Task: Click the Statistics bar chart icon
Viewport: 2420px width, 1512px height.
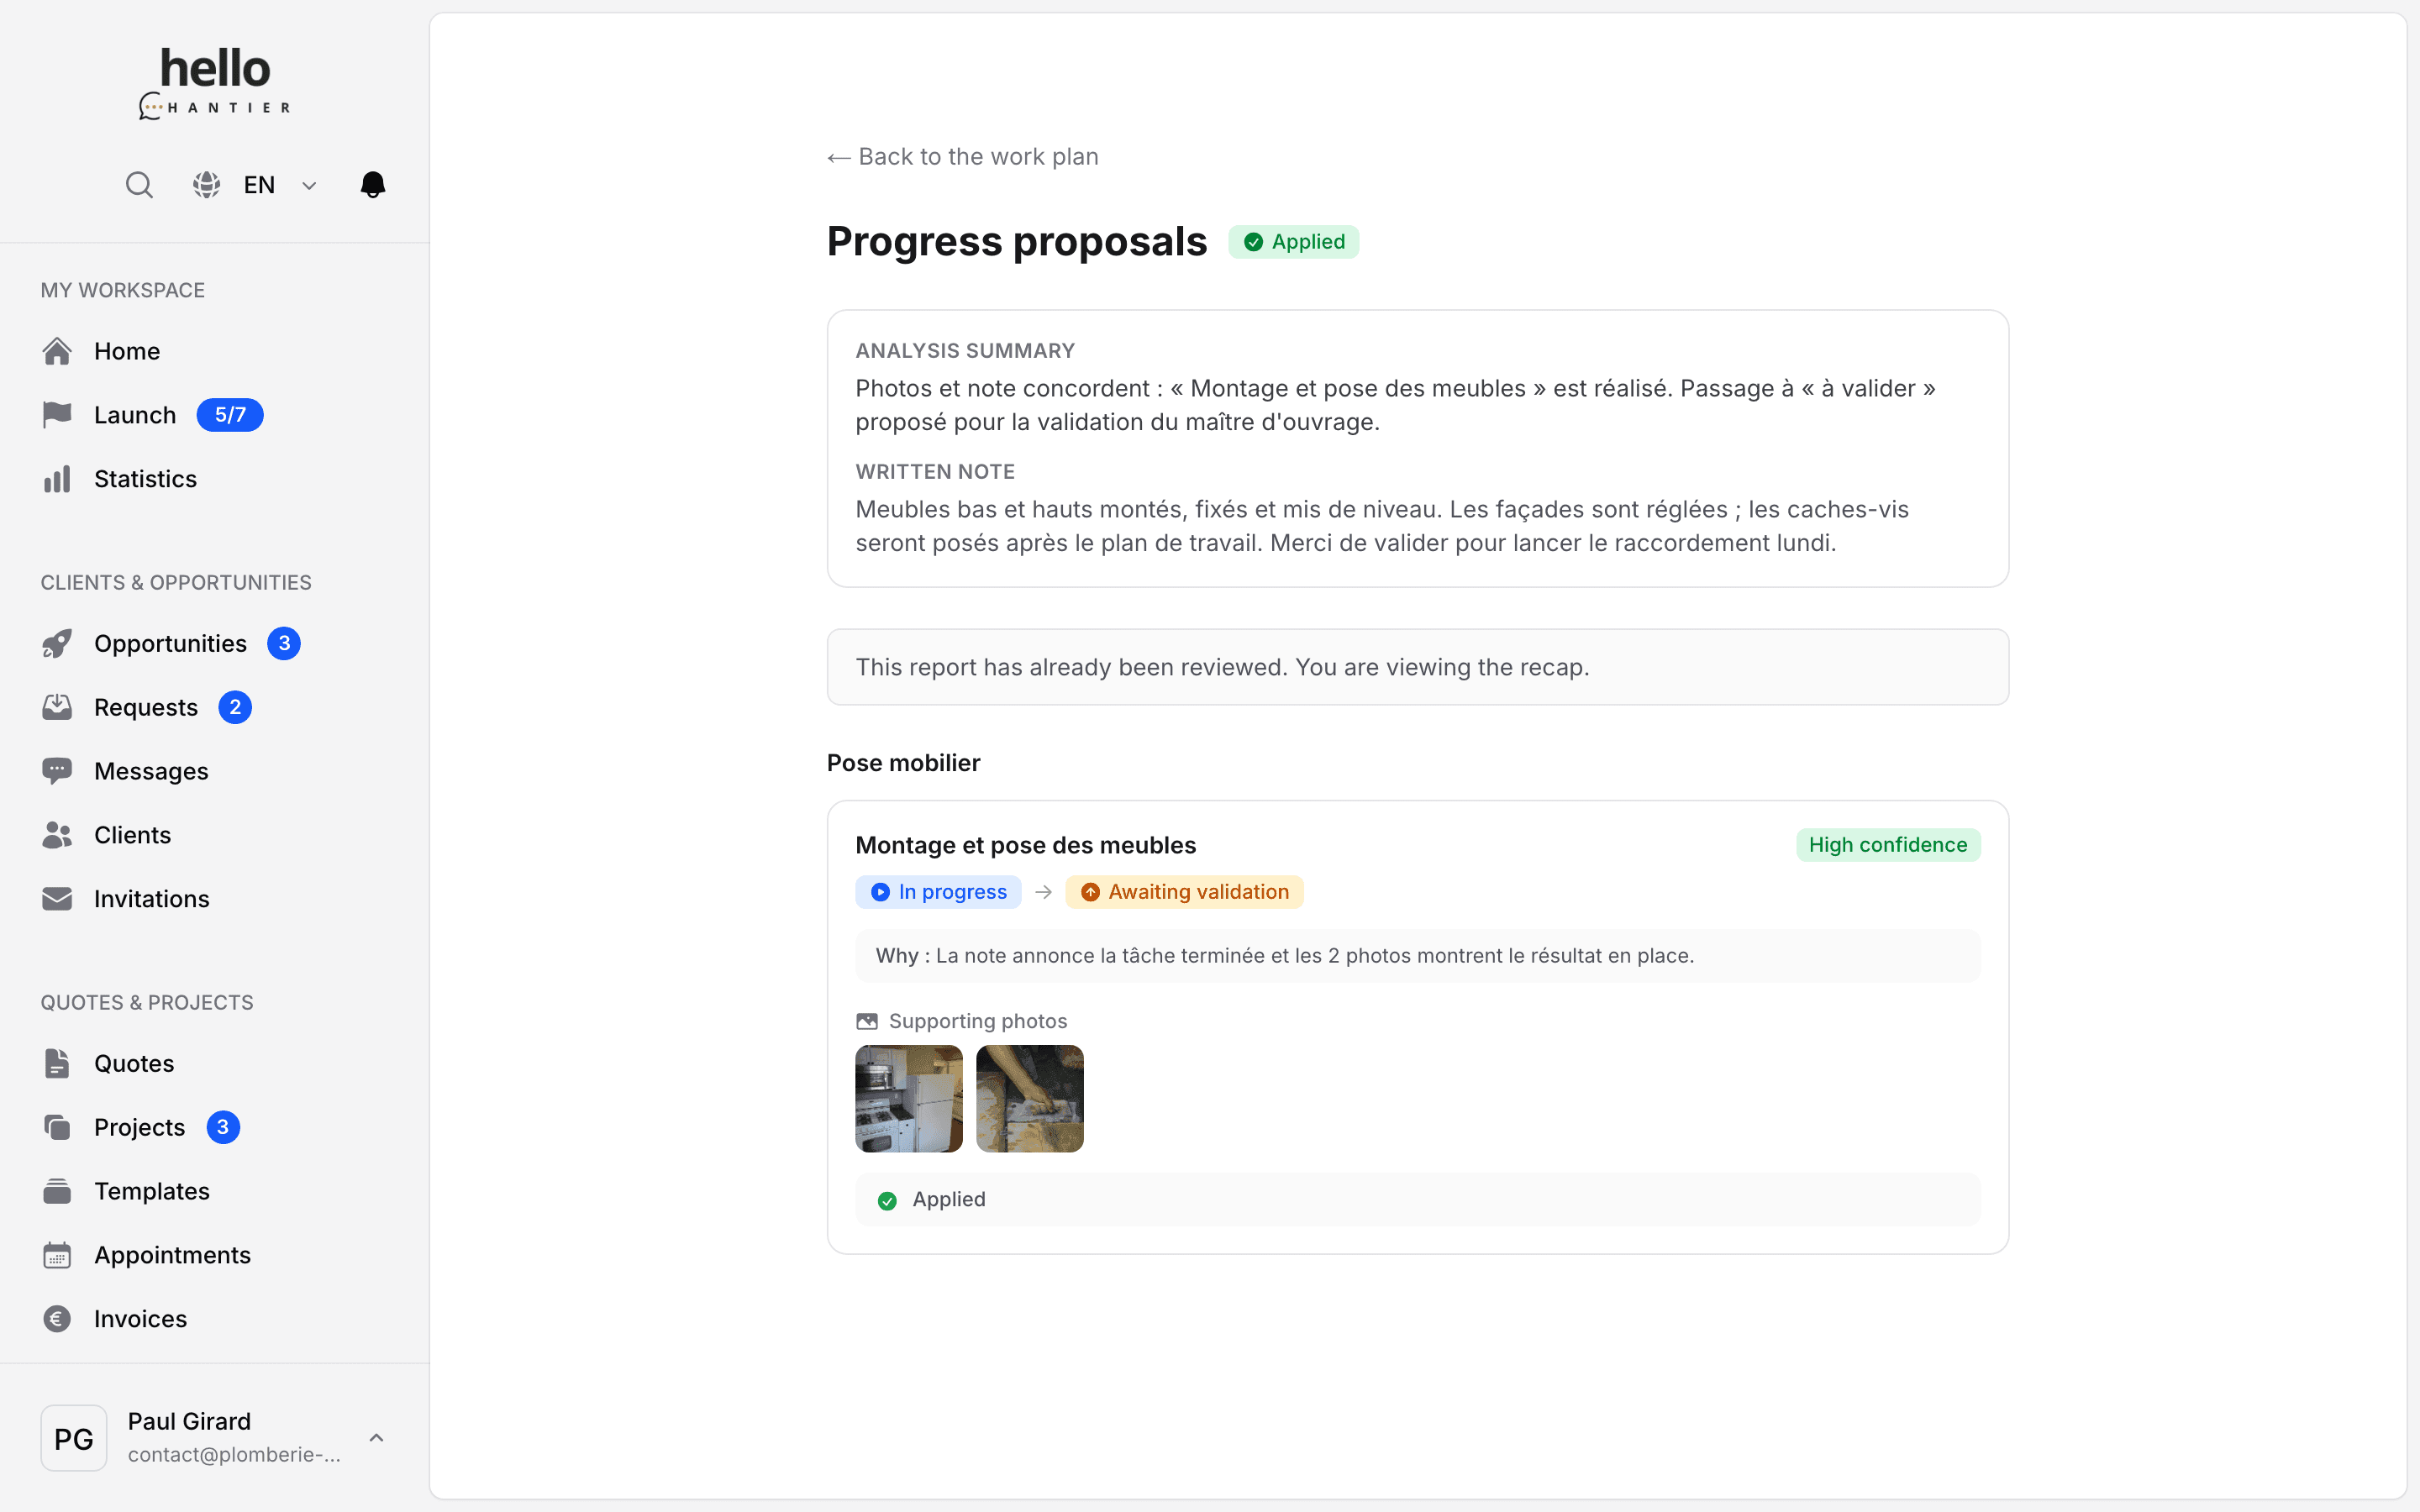Action: point(57,479)
